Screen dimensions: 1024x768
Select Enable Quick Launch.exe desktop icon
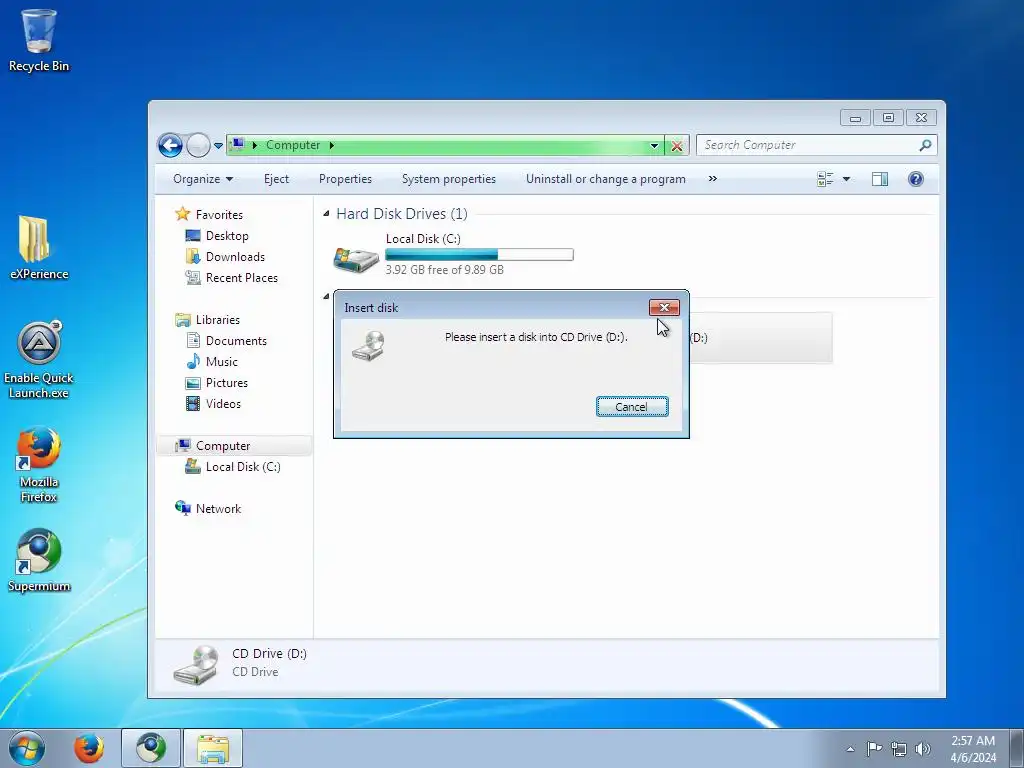coord(39,360)
